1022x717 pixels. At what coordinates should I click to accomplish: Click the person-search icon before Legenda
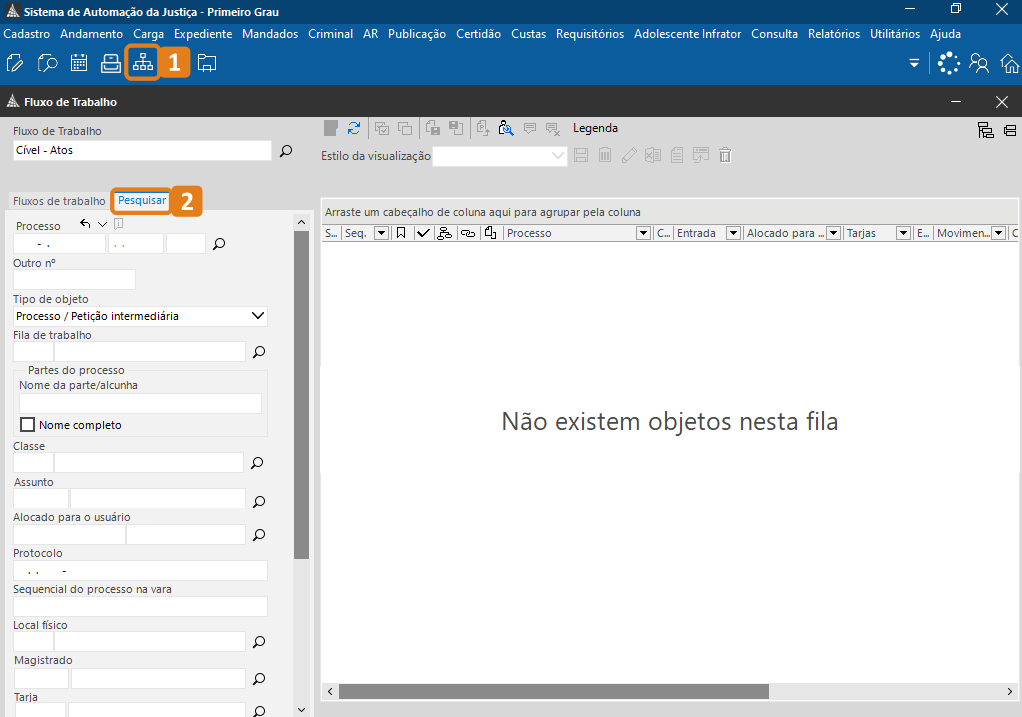click(x=506, y=128)
